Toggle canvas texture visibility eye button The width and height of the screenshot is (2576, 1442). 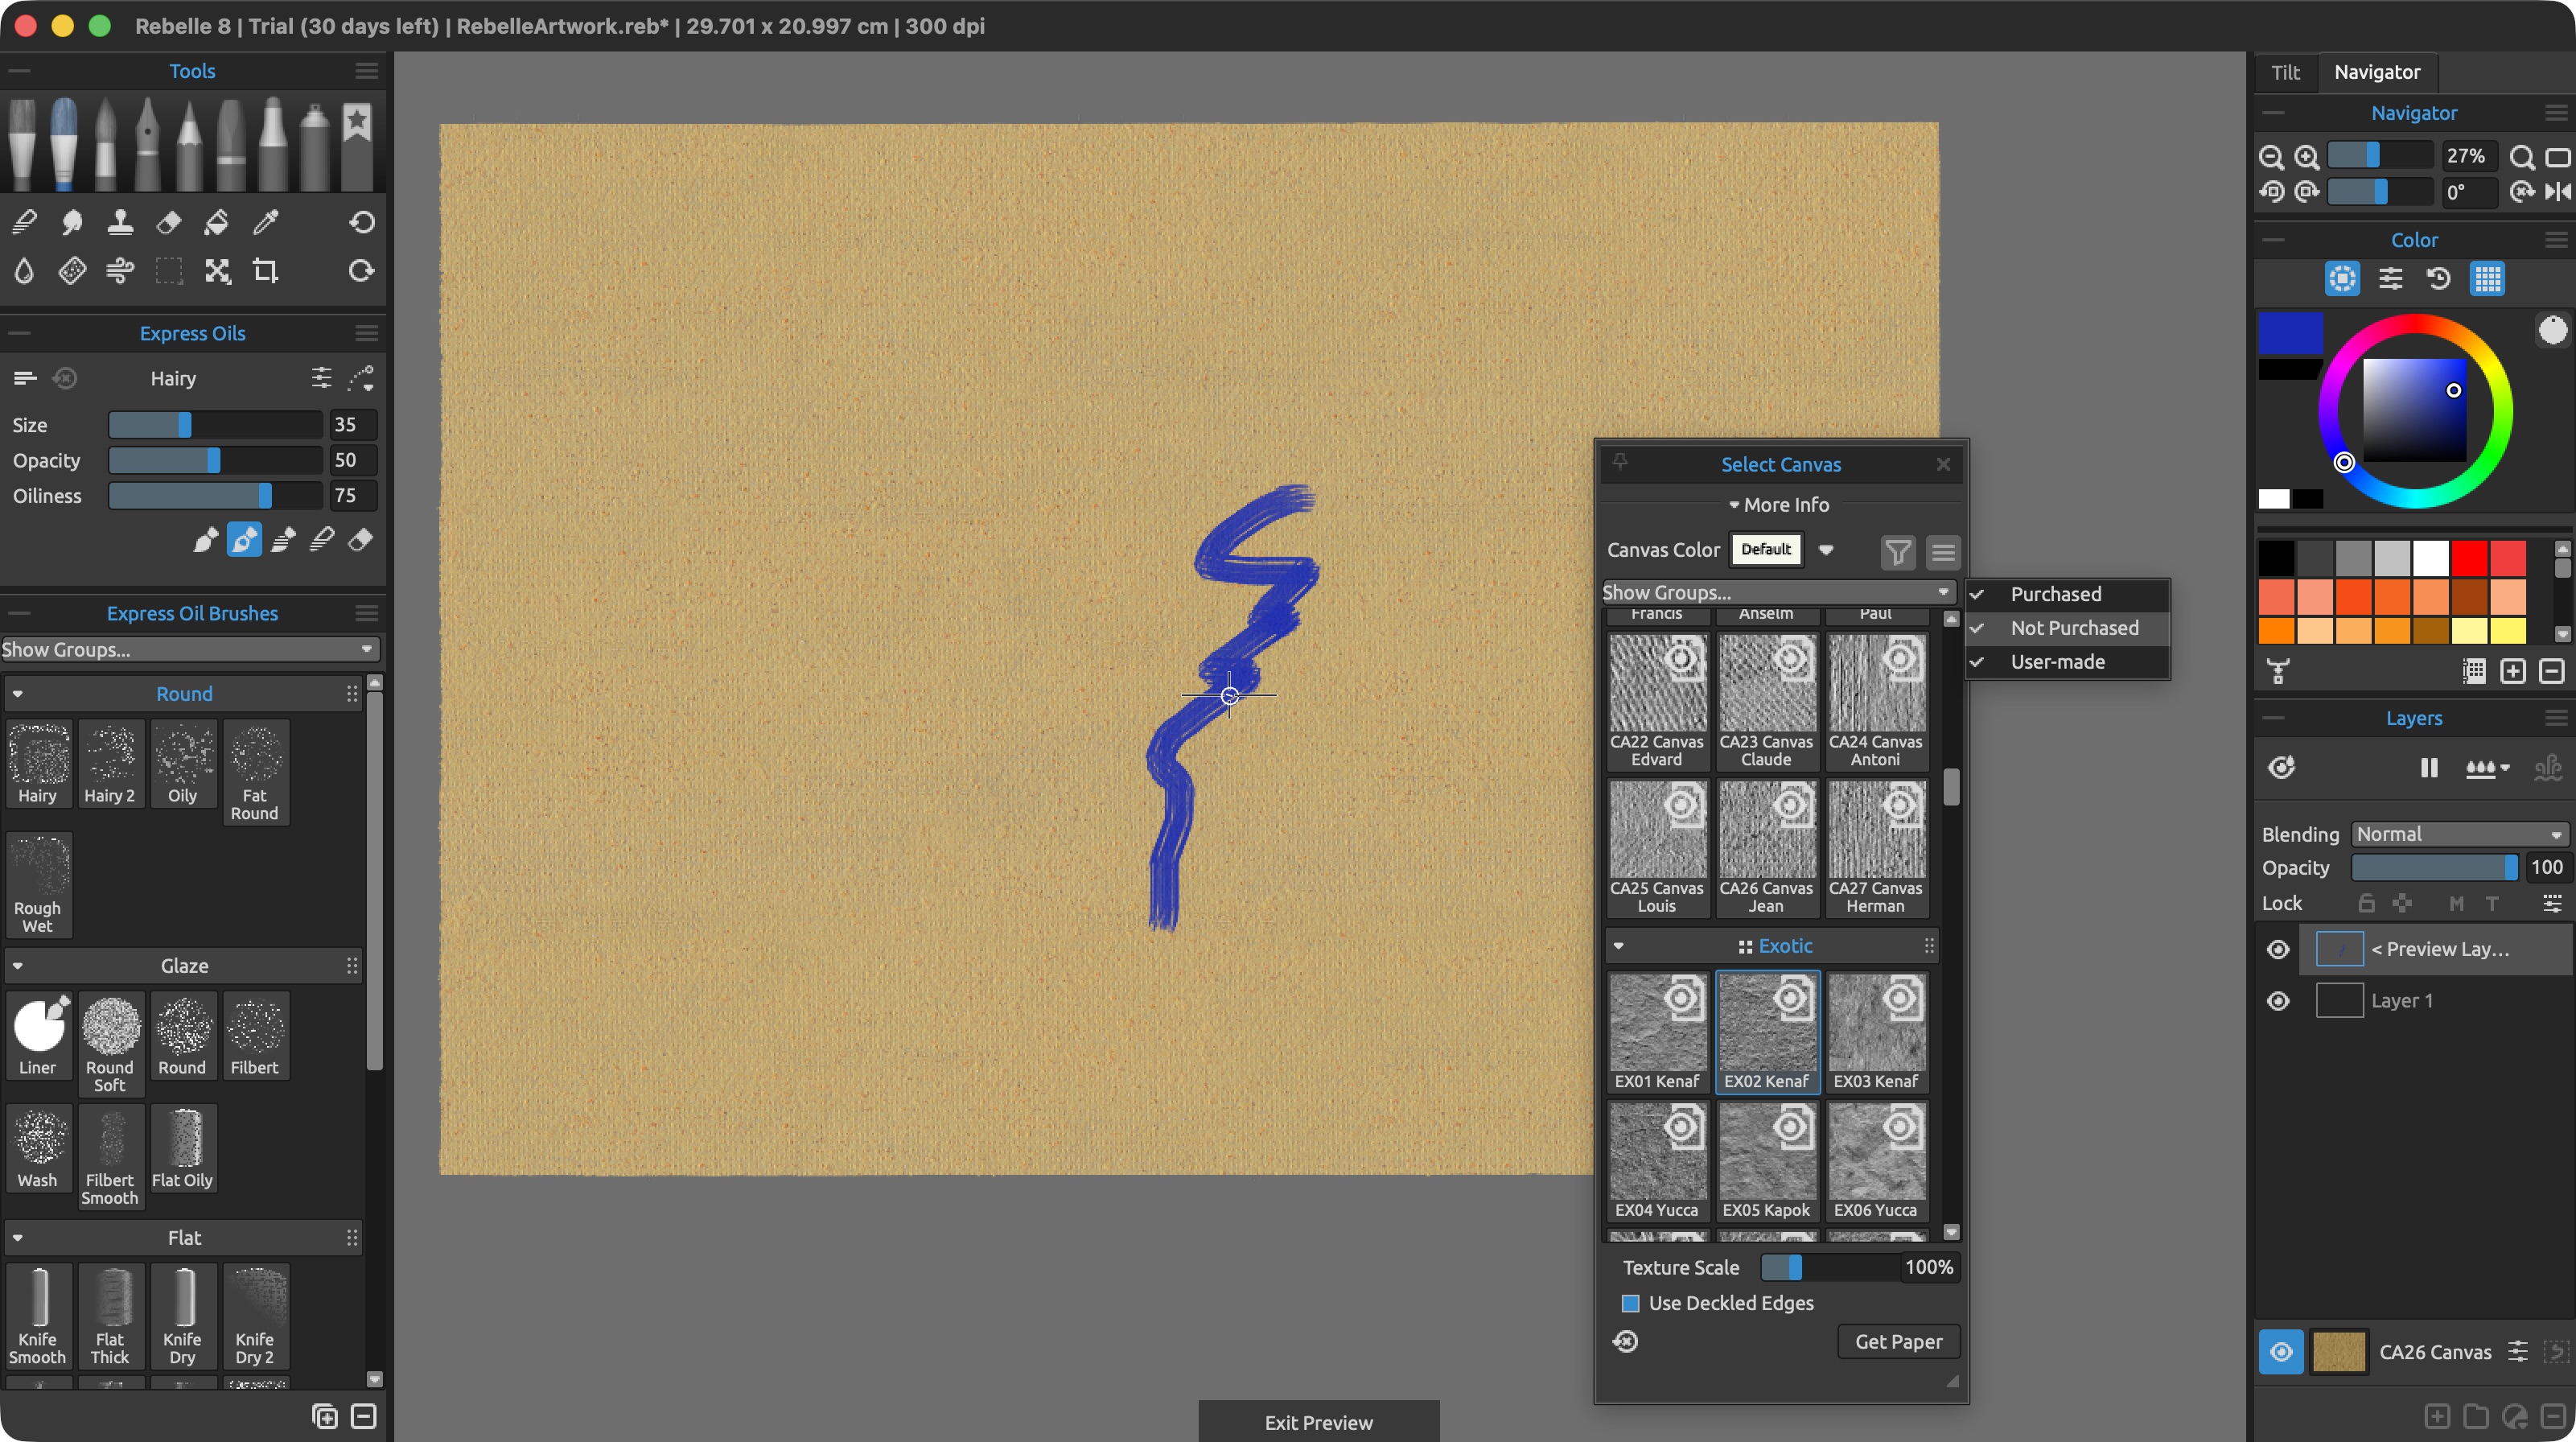click(x=2281, y=1352)
